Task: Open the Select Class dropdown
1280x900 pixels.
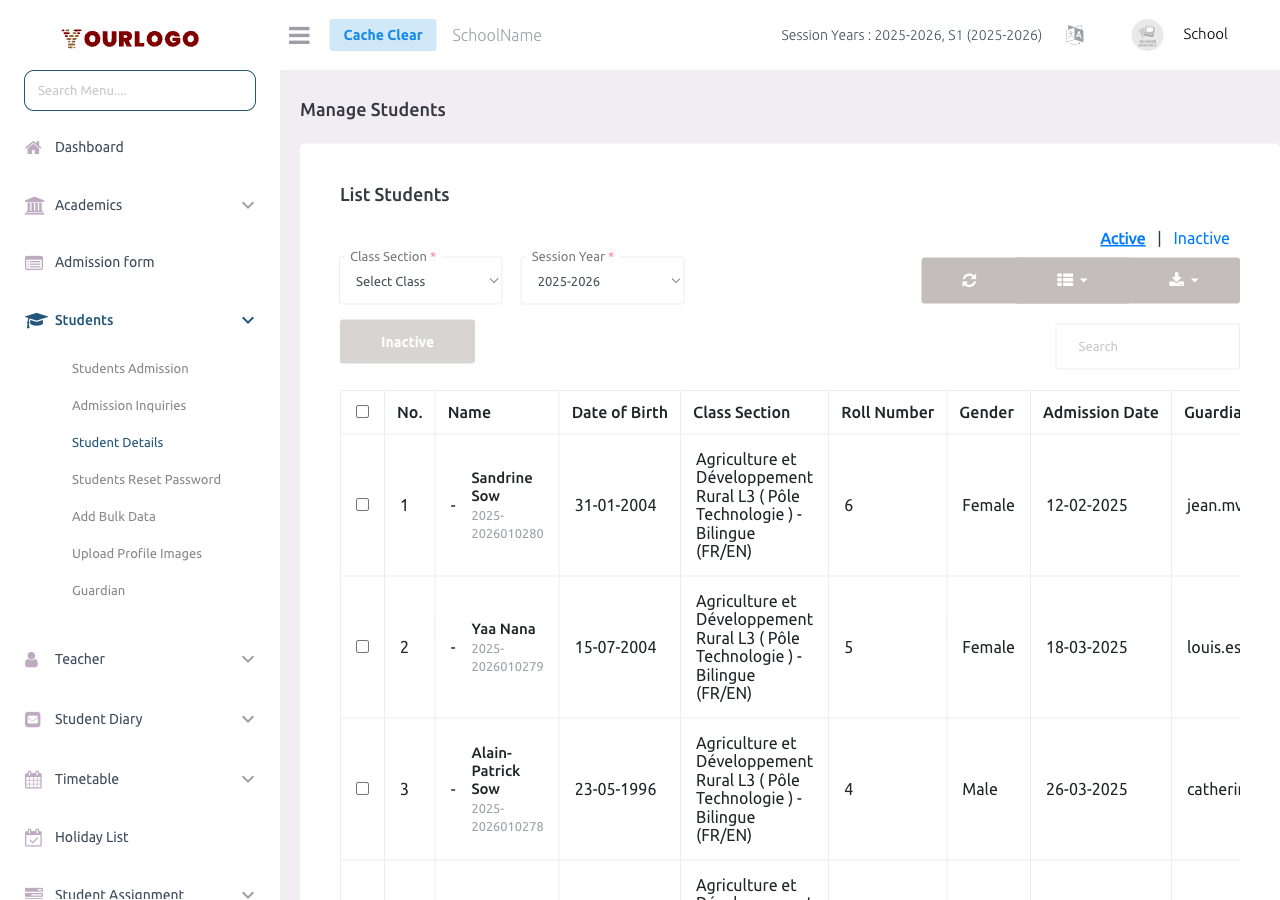Action: tap(420, 281)
